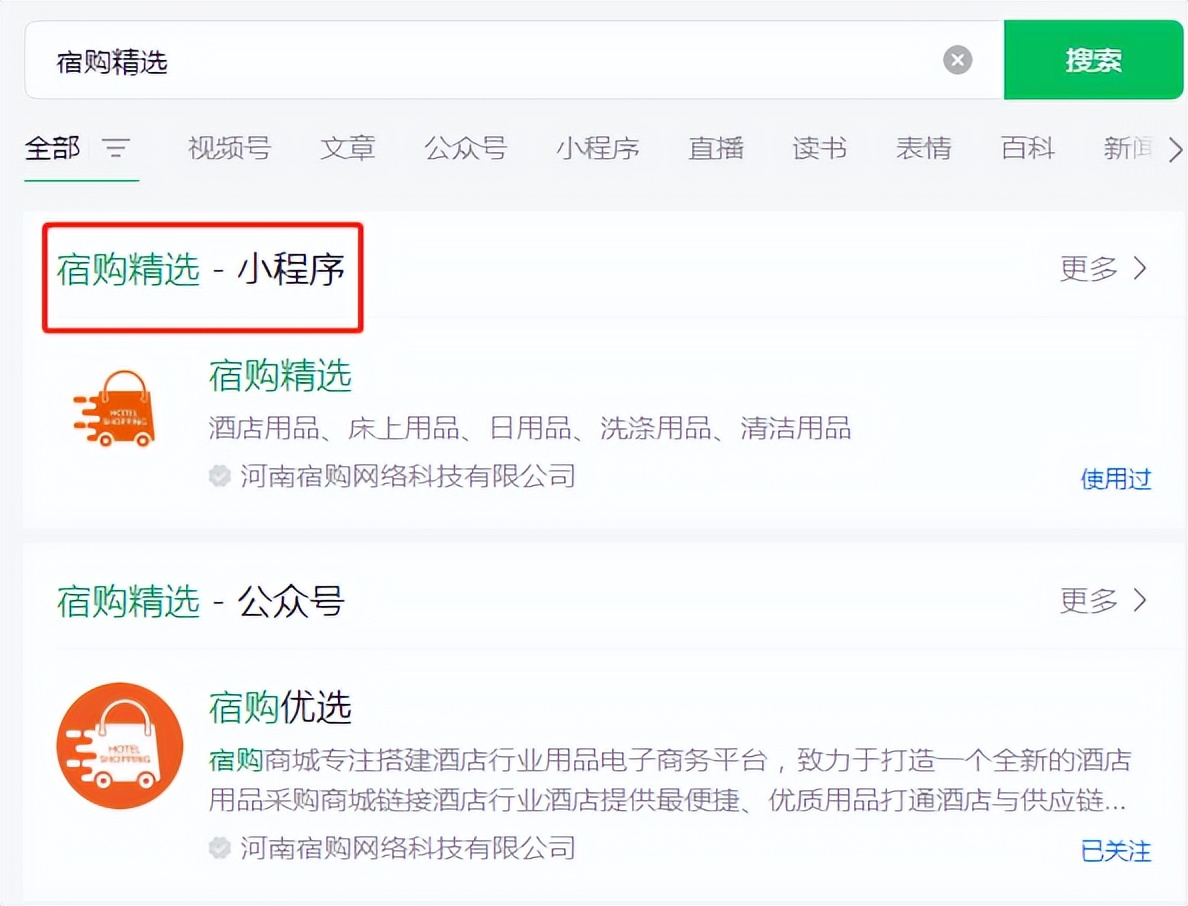Open the 公众号 category tab
This screenshot has height=906, width=1188.
click(465, 146)
